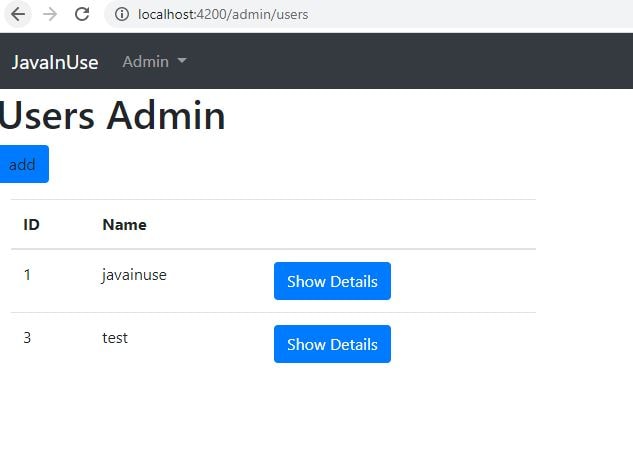
Task: Click the localhost address bar URL
Action: coord(223,15)
